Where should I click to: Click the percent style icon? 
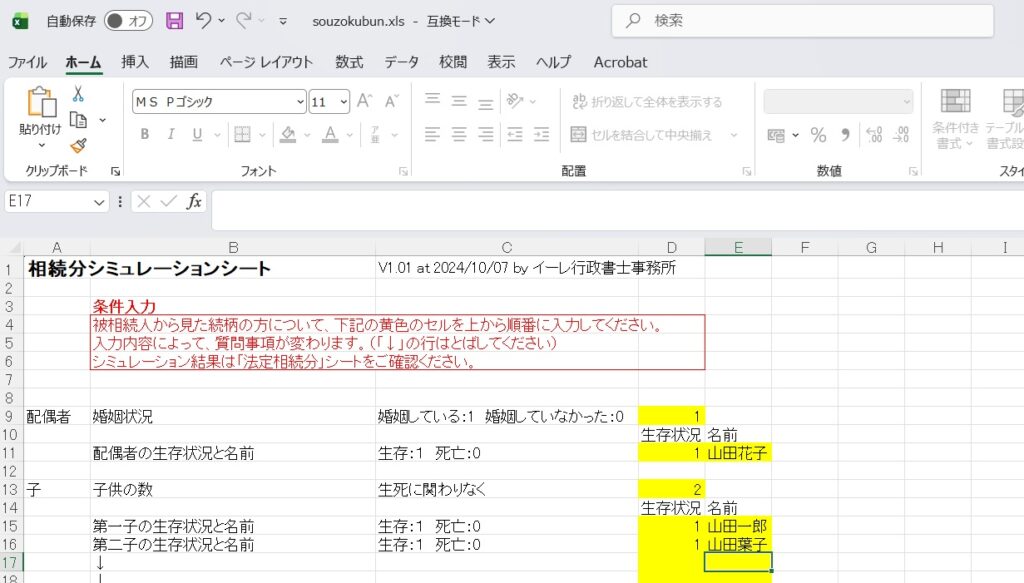pyautogui.click(x=818, y=135)
